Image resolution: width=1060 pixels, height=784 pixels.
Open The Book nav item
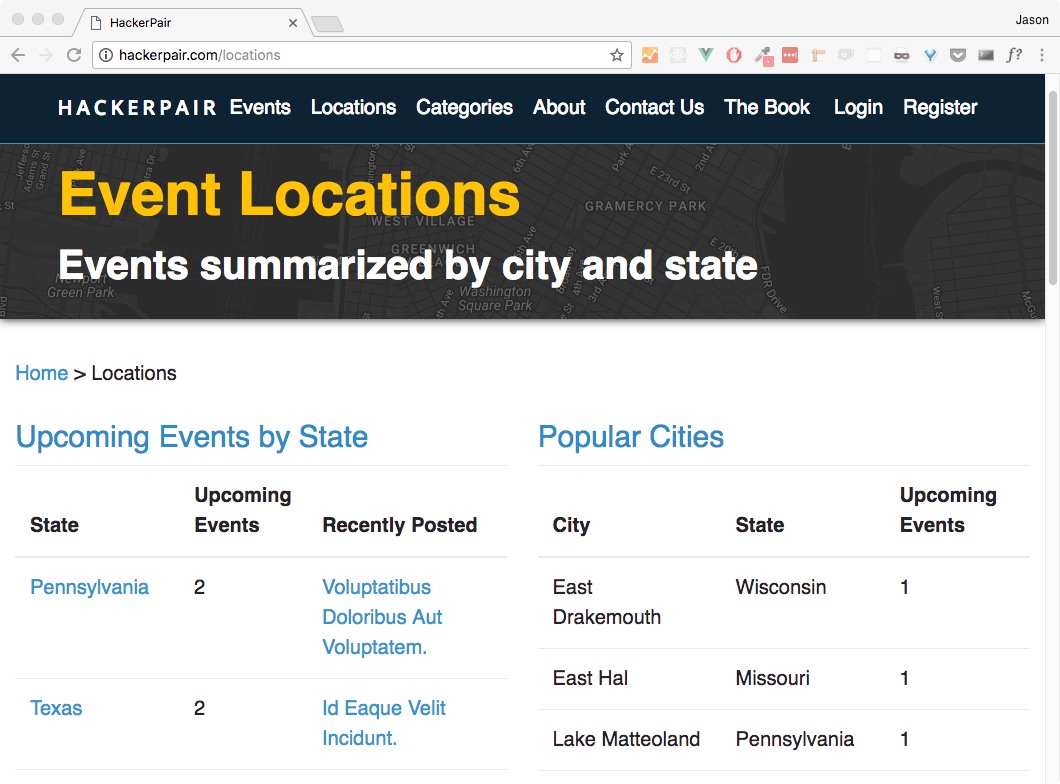(767, 107)
